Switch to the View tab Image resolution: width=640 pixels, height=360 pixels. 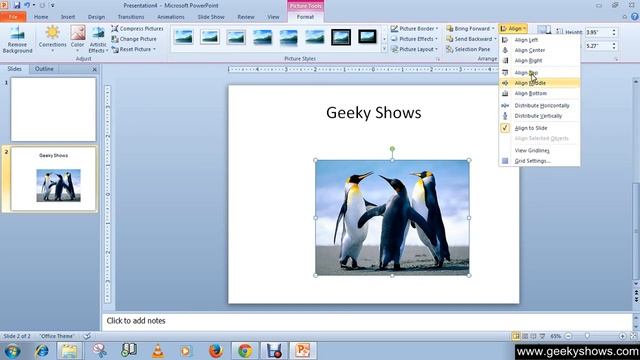point(273,17)
